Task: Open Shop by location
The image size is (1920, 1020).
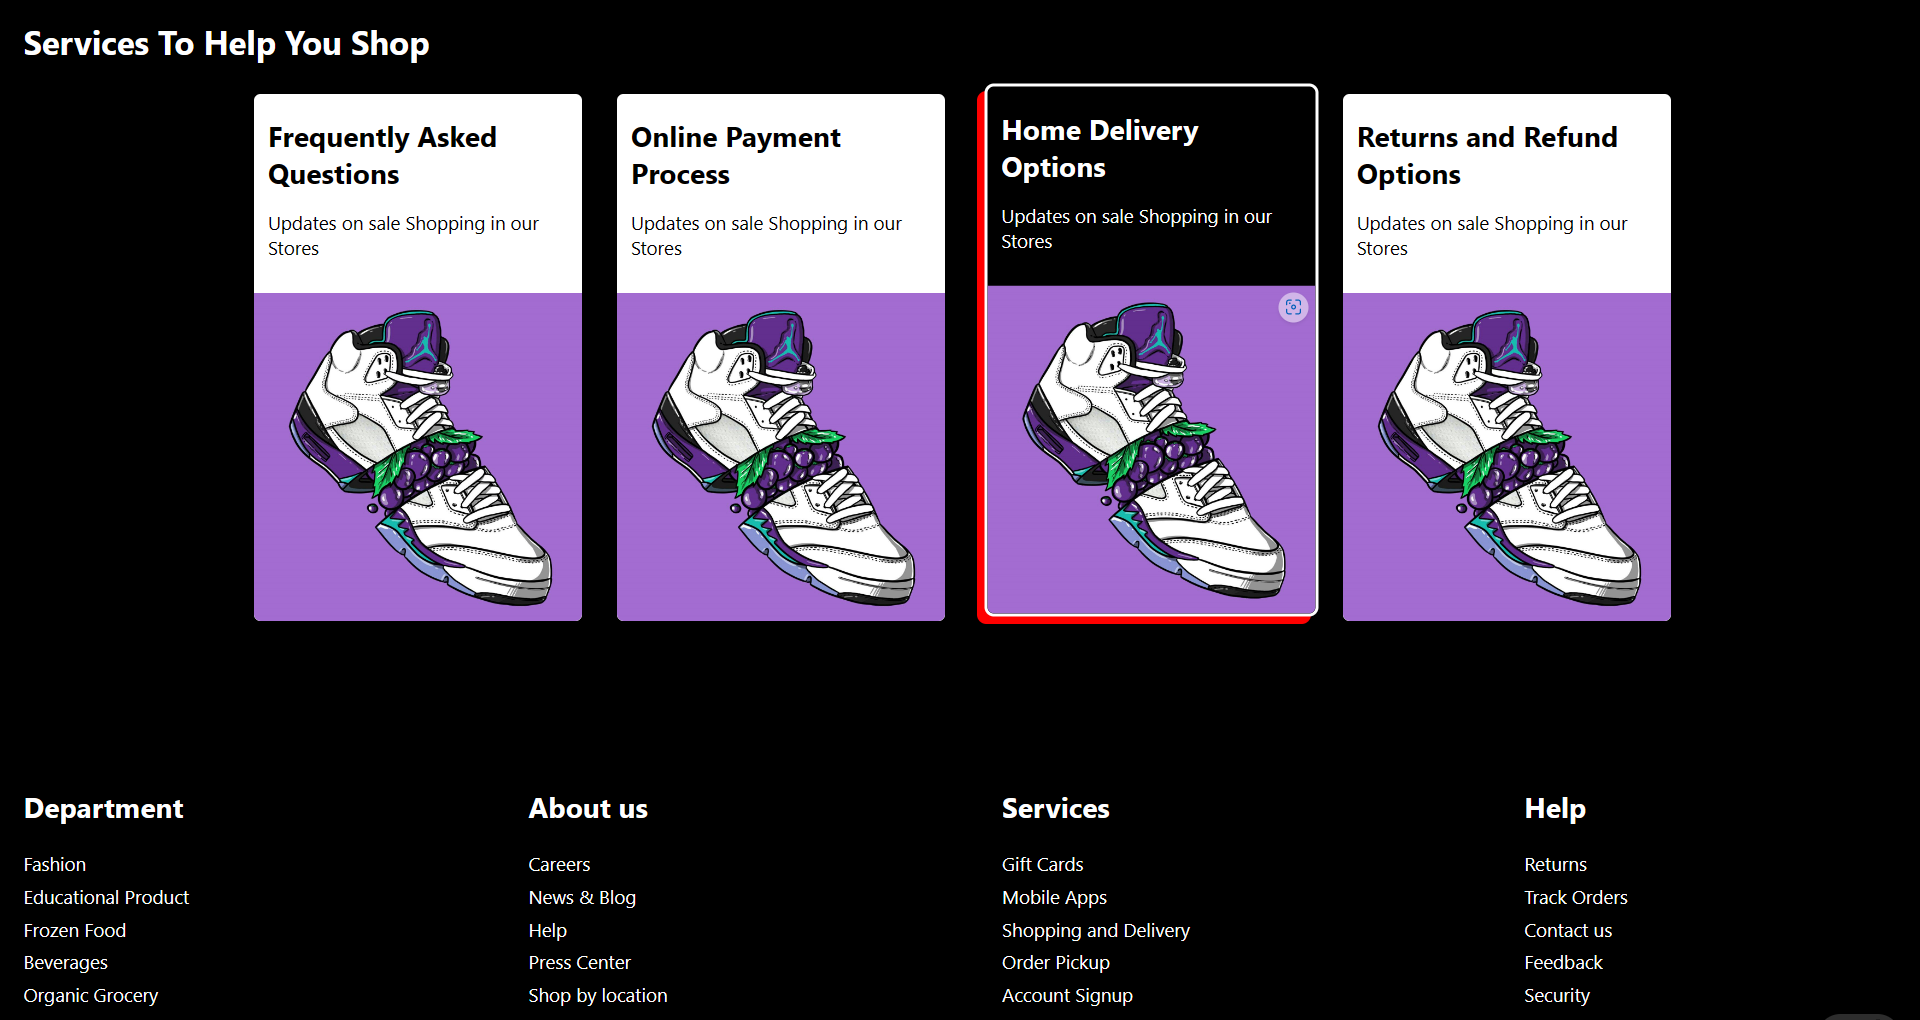Action: coord(597,995)
